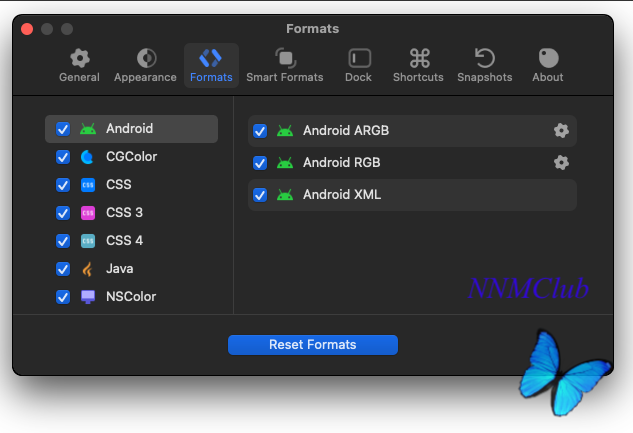Open the Snapshots history arrow icon
The image size is (633, 433).
pos(484,58)
